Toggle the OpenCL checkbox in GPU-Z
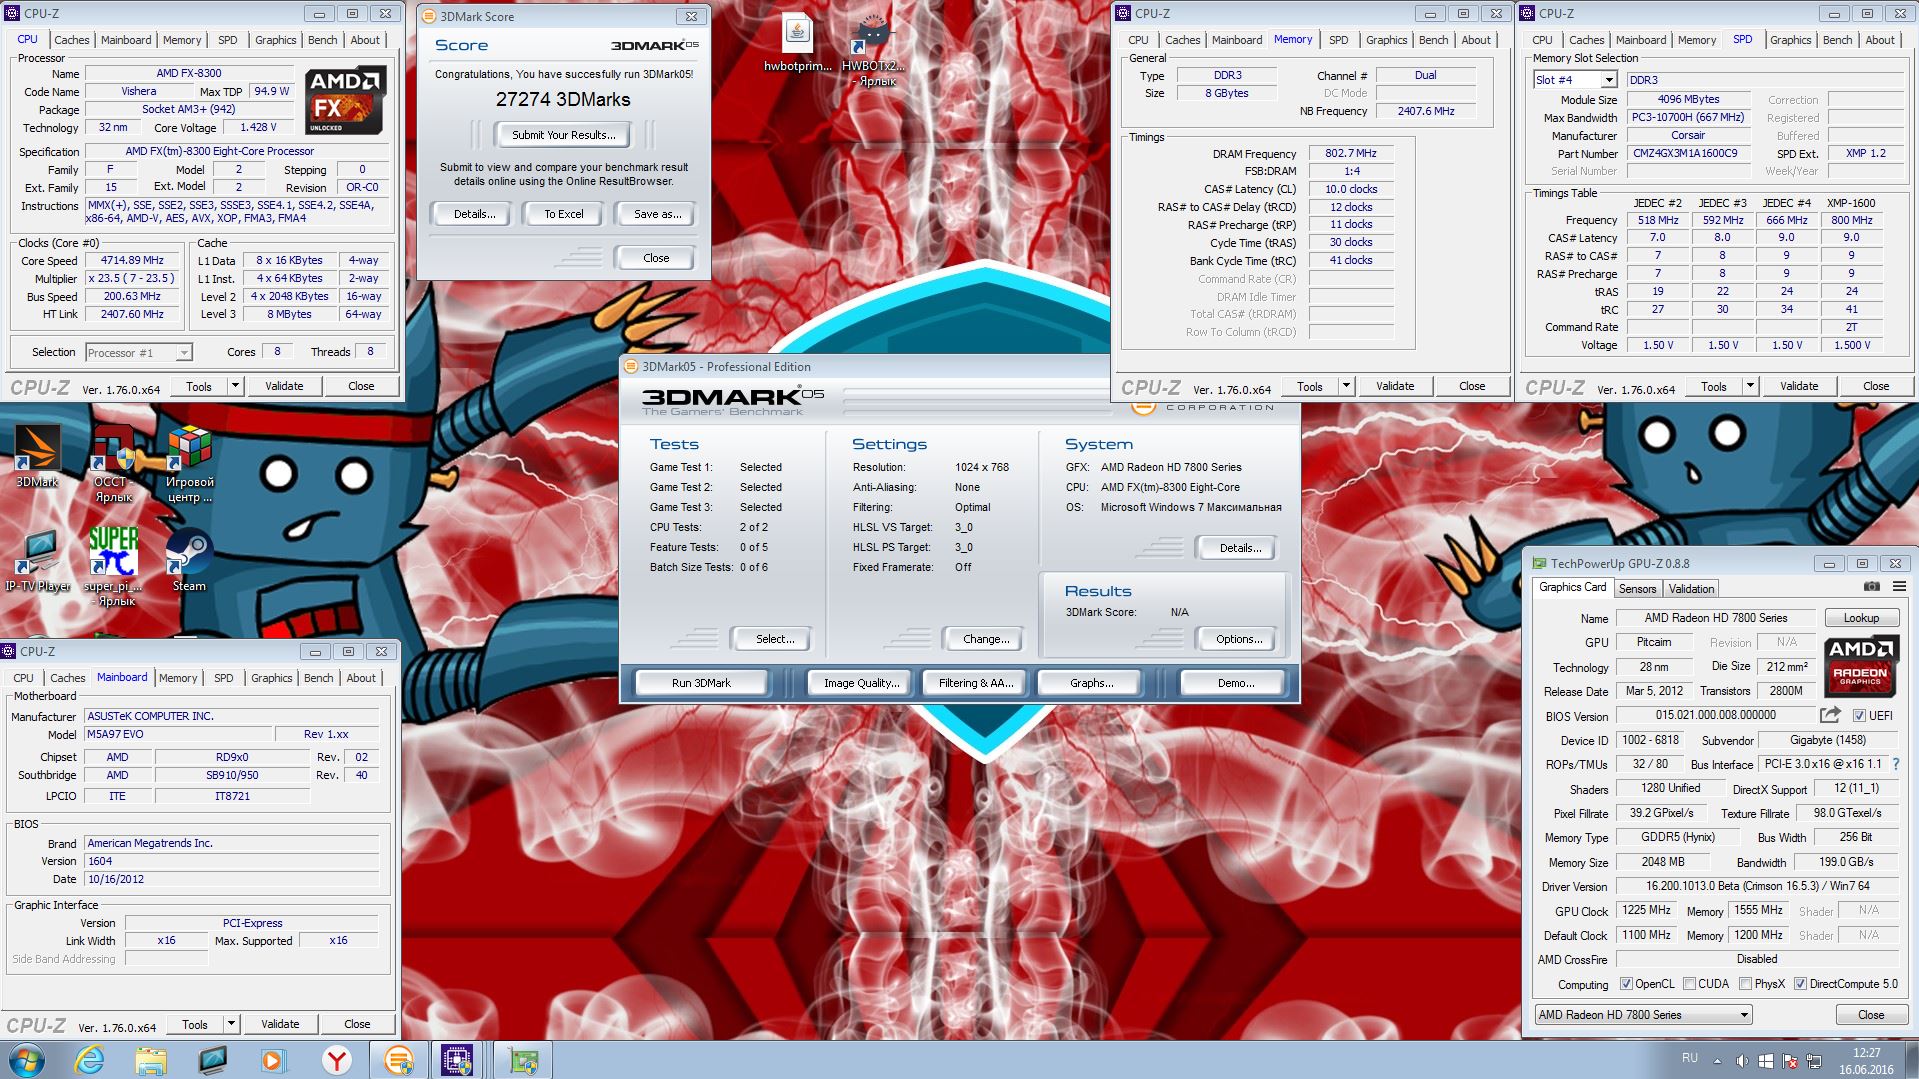The height and width of the screenshot is (1079, 1919). click(1625, 984)
